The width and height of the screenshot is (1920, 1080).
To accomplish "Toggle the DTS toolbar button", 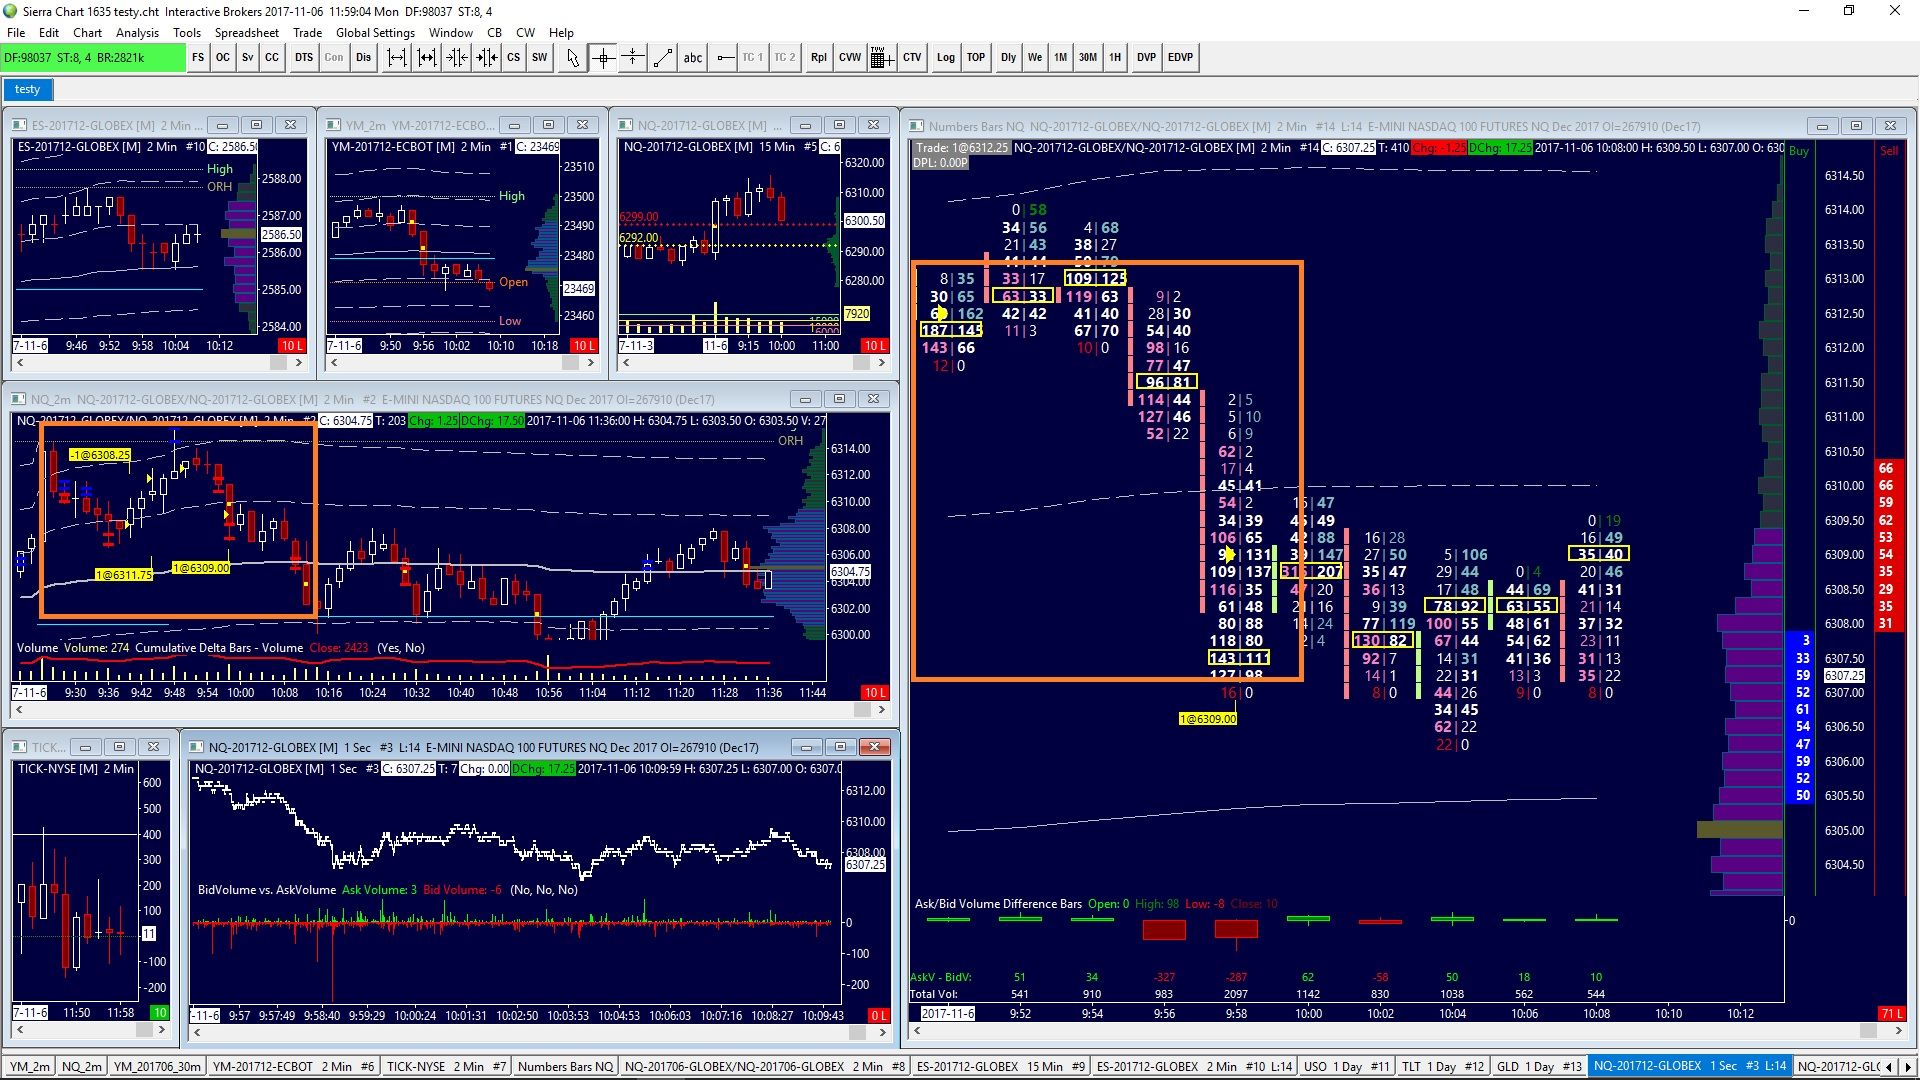I will tap(304, 58).
